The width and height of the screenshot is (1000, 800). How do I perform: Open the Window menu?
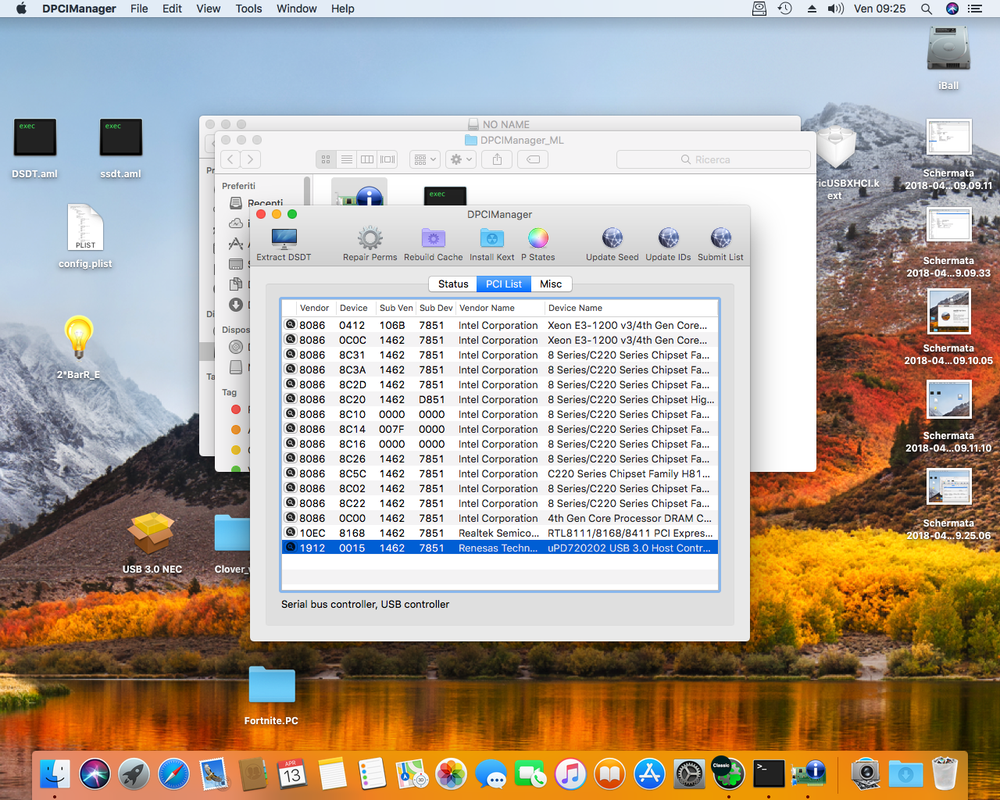297,8
